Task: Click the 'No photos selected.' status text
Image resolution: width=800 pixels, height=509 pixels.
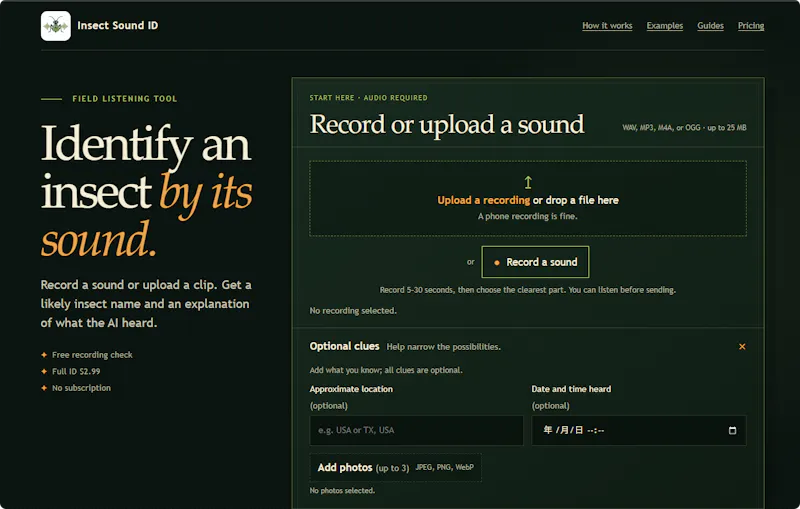Action: click(342, 491)
